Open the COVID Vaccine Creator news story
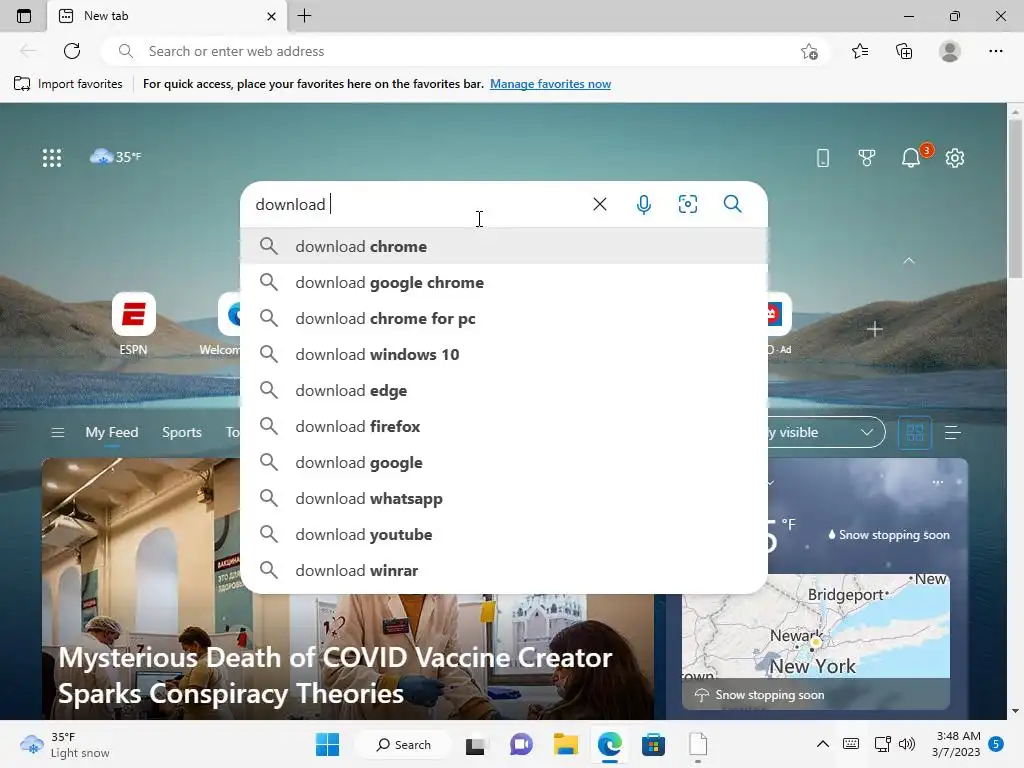The image size is (1024, 768). (x=335, y=675)
